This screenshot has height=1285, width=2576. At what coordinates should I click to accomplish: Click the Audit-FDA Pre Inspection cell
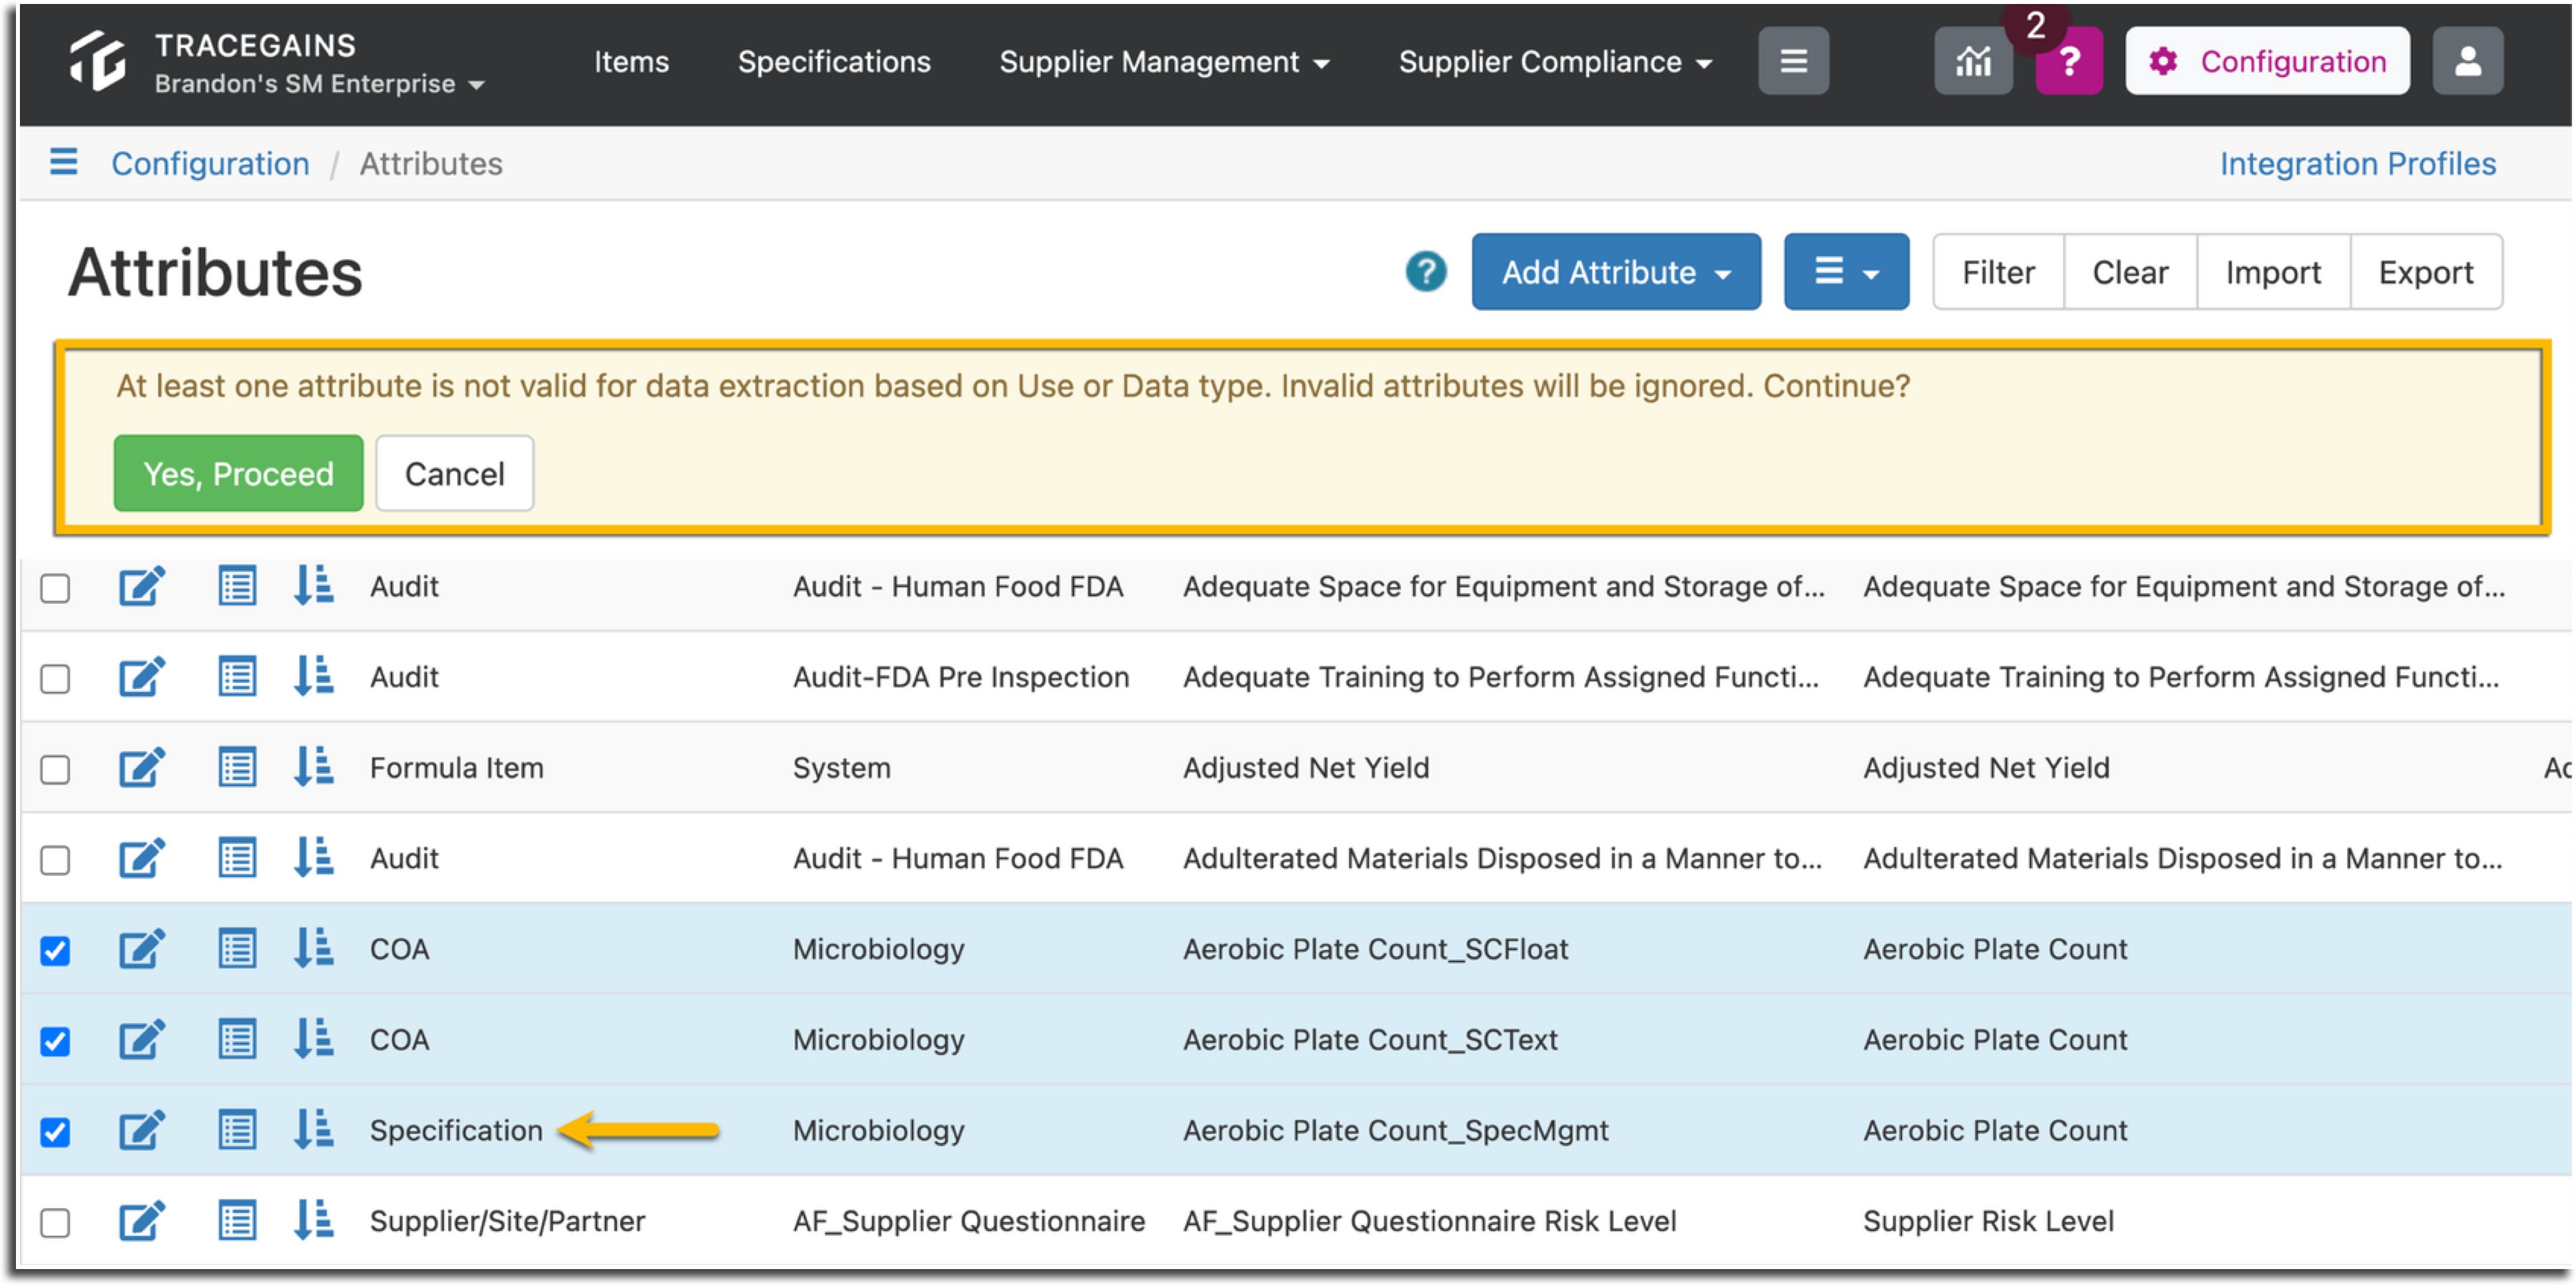tap(961, 677)
